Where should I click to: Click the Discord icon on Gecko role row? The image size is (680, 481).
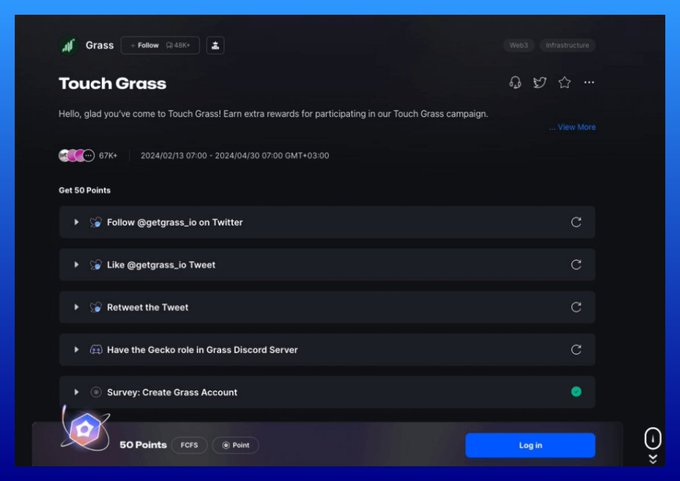pyautogui.click(x=96, y=350)
